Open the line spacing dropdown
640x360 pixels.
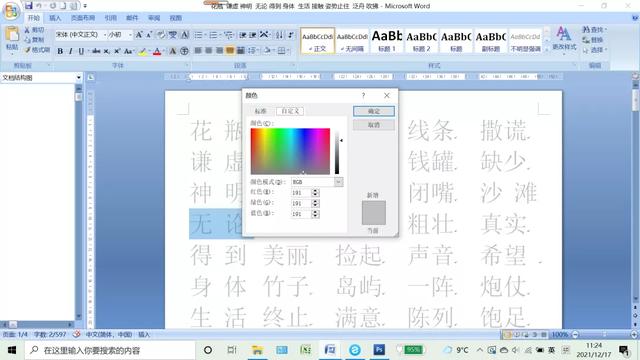click(x=253, y=51)
